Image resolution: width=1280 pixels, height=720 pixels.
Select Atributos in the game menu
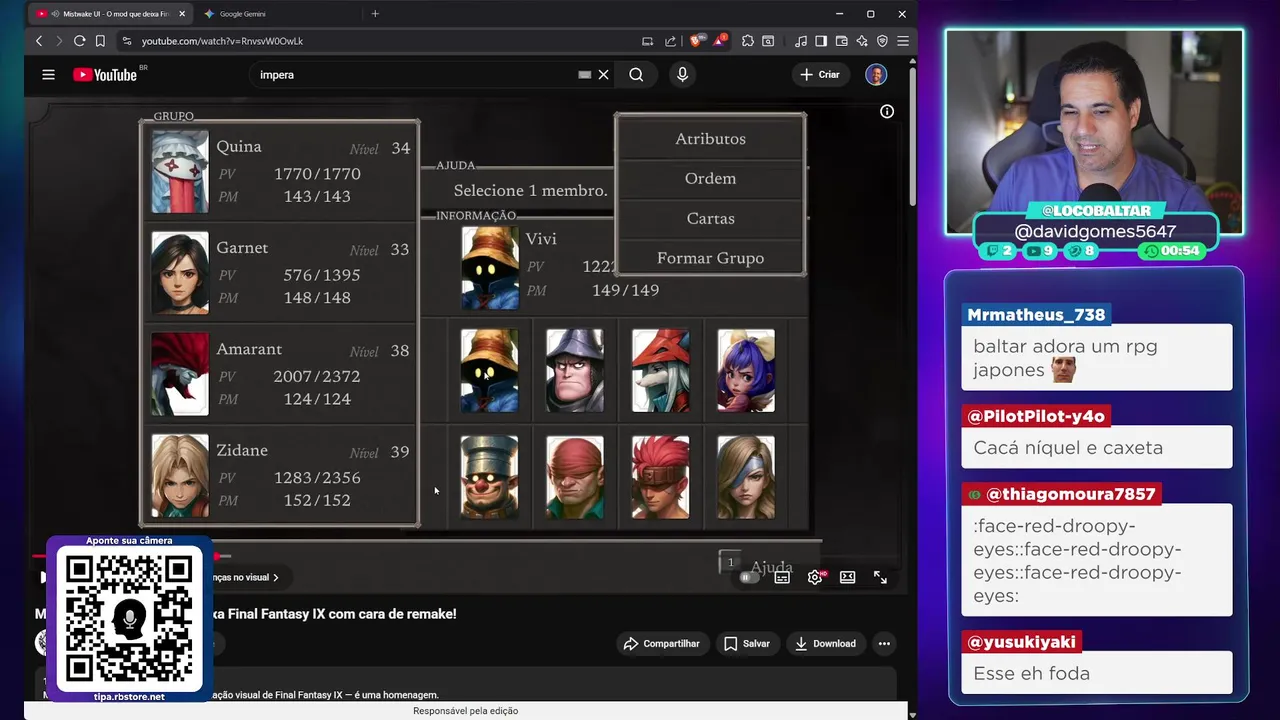pyautogui.click(x=710, y=139)
